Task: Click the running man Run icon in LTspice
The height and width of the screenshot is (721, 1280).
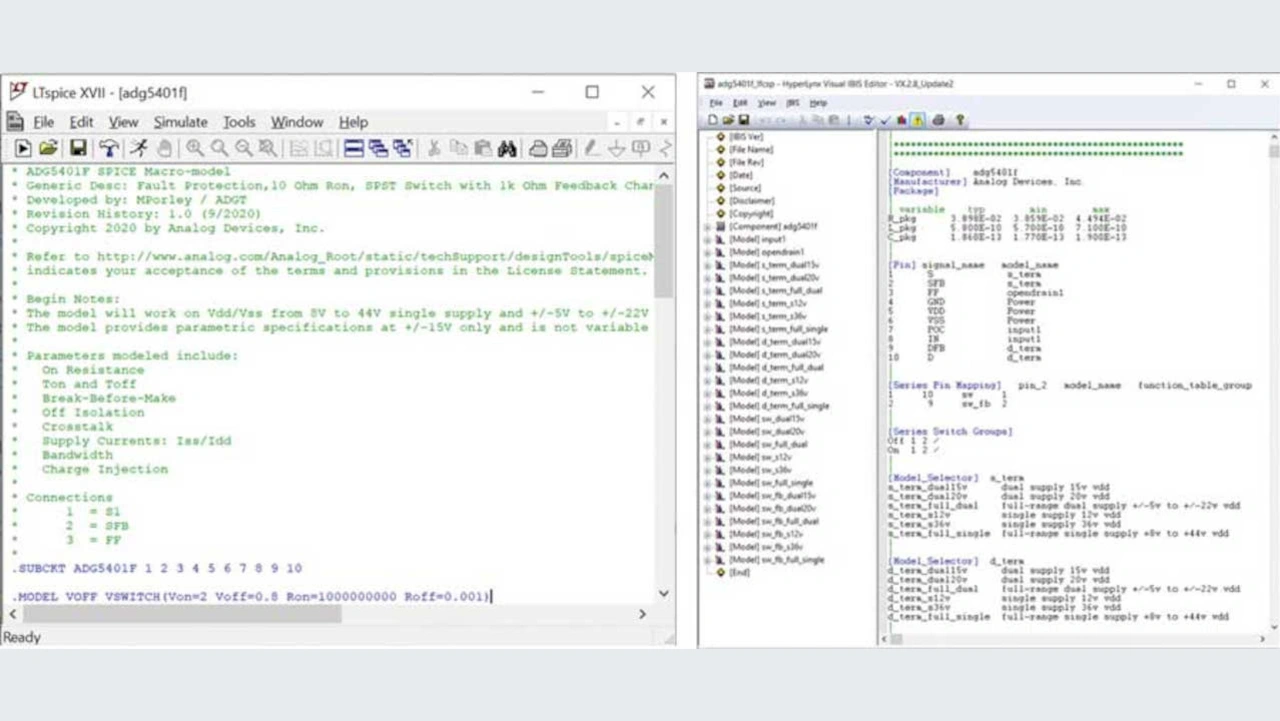Action: click(139, 148)
